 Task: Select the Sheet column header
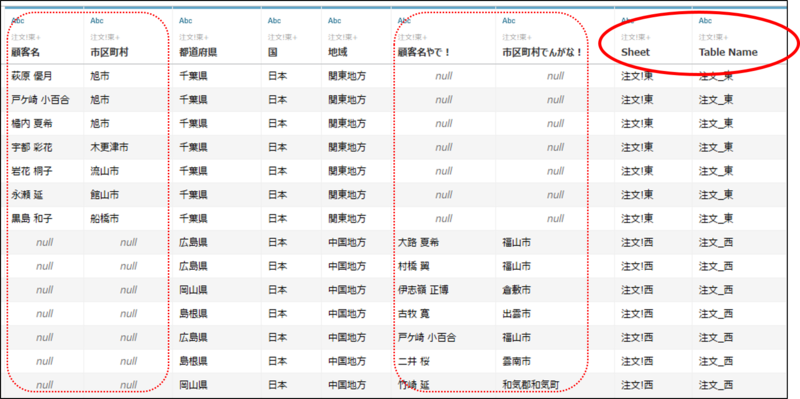coord(635,52)
